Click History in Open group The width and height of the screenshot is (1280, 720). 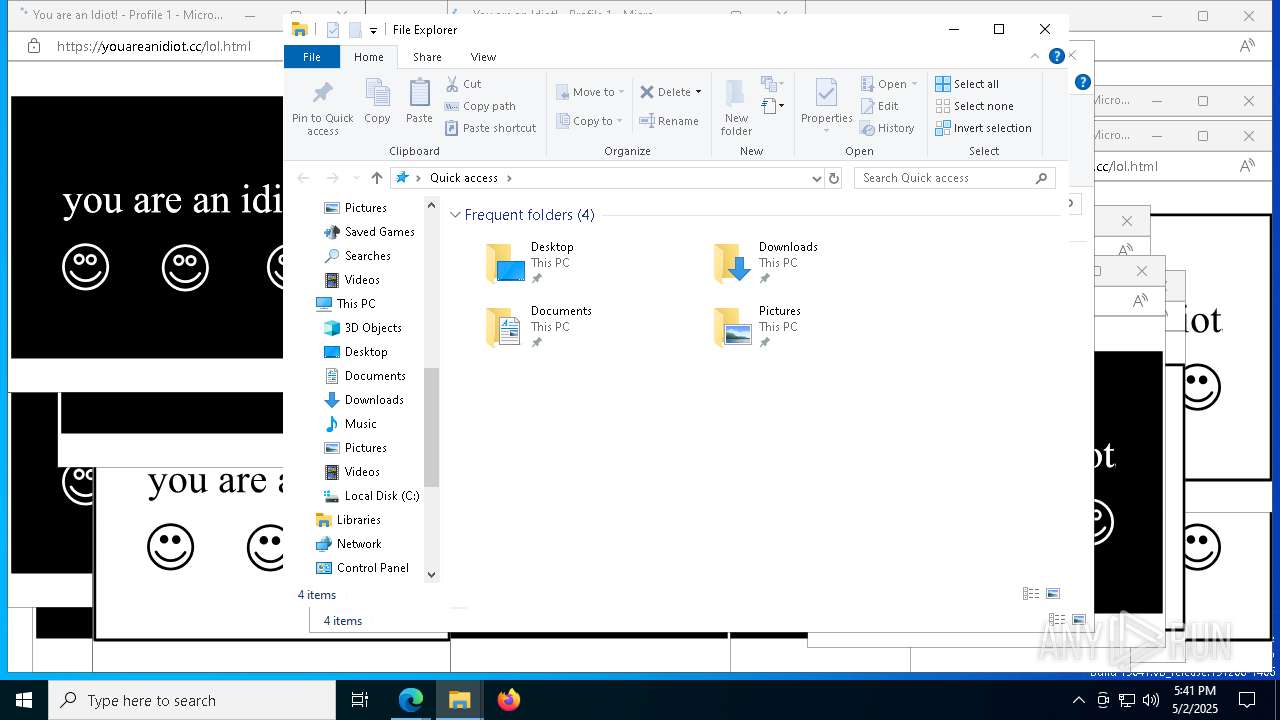(x=887, y=128)
